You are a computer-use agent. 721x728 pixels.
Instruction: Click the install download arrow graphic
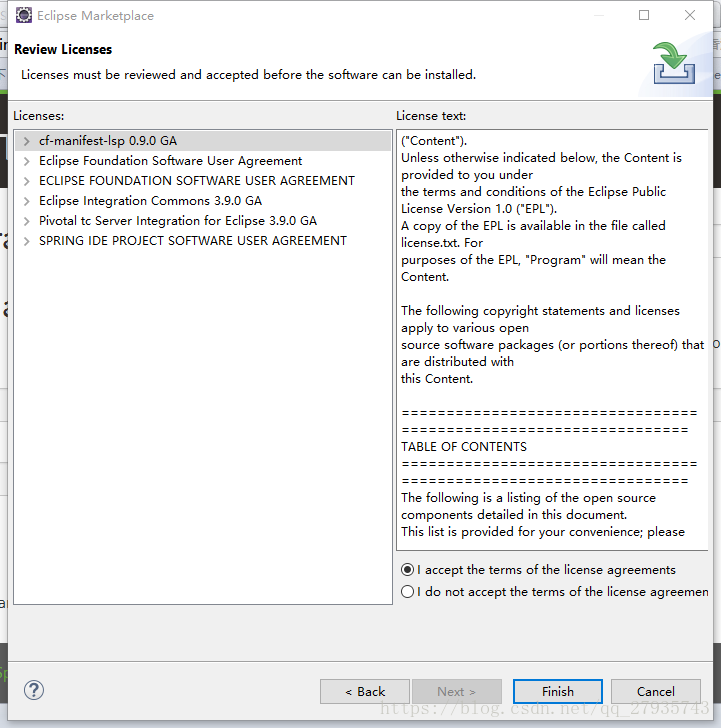674,63
